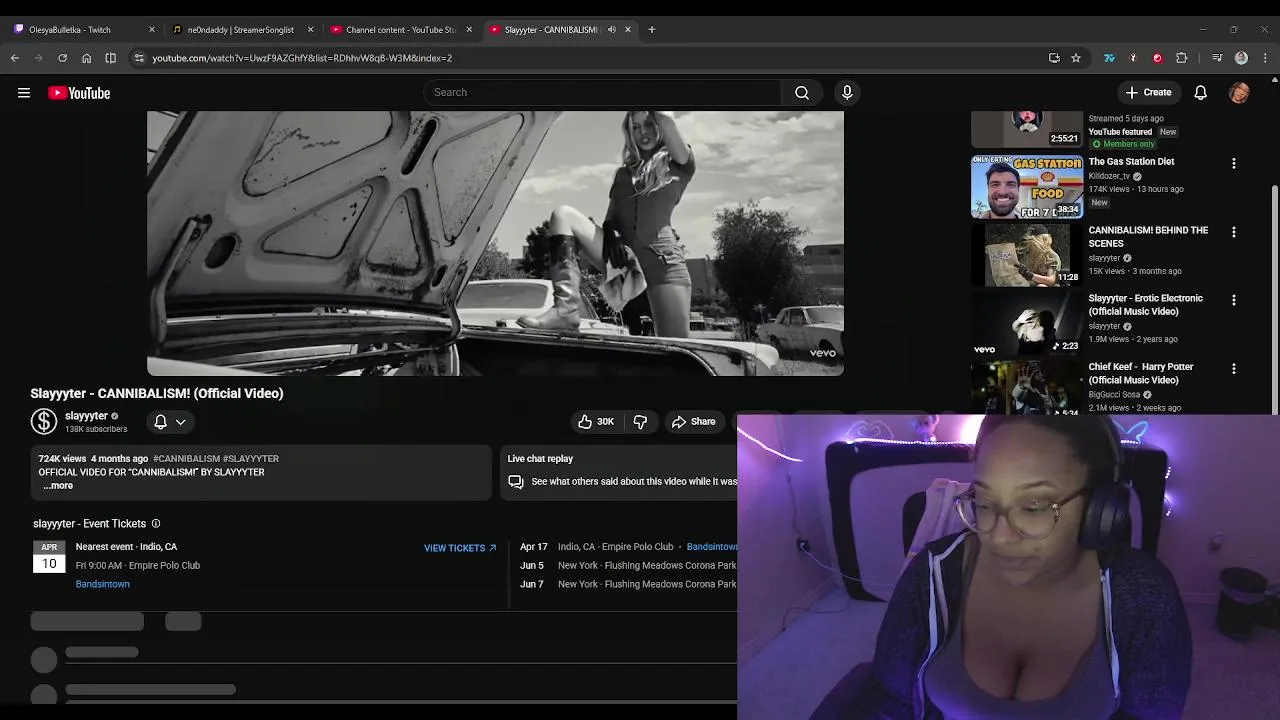1280x720 pixels.
Task: Open more options for The Gas Station Diet
Action: (1234, 163)
